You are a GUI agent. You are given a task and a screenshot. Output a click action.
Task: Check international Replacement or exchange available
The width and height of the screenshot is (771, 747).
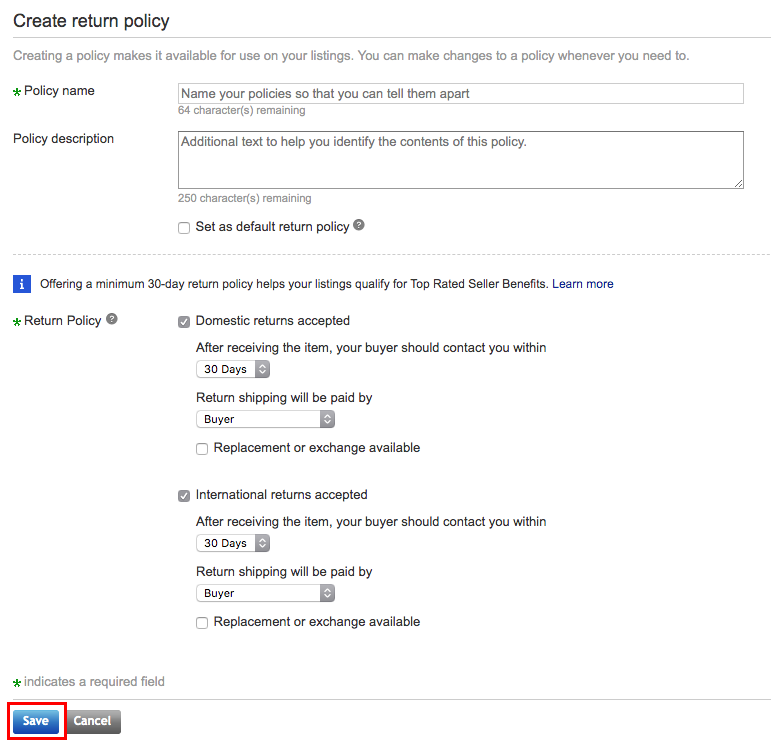coord(202,623)
